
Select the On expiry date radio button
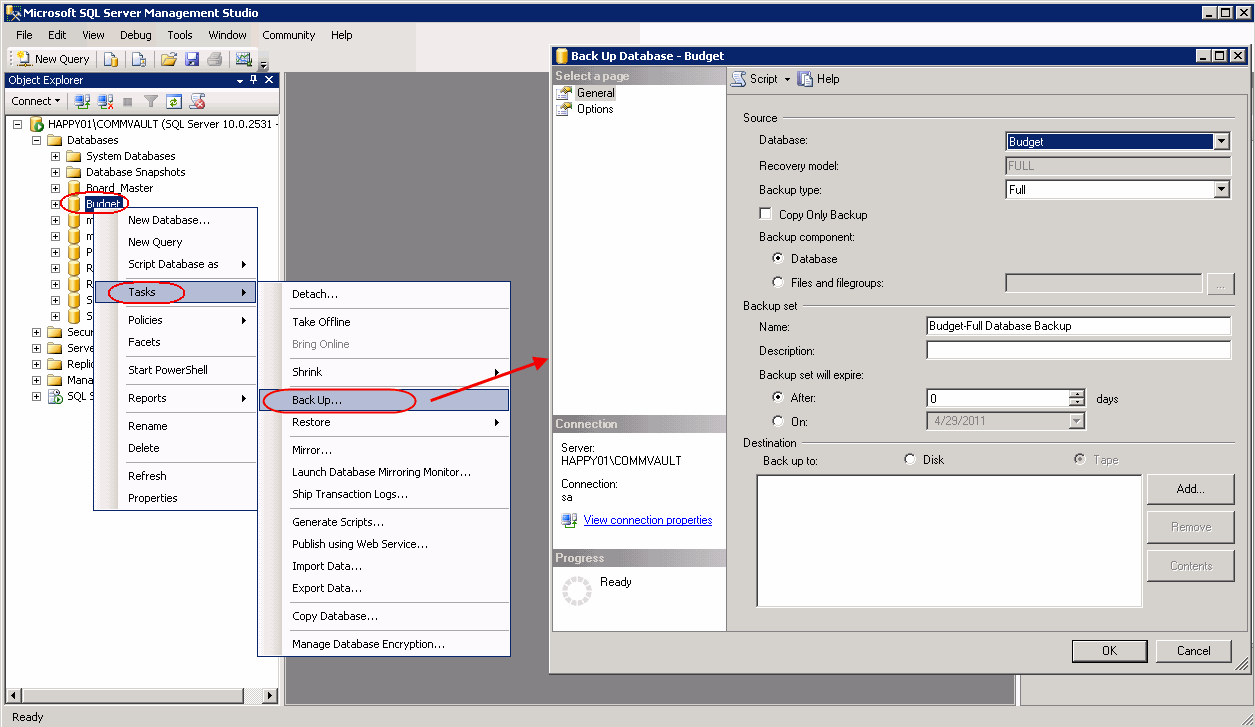(778, 421)
